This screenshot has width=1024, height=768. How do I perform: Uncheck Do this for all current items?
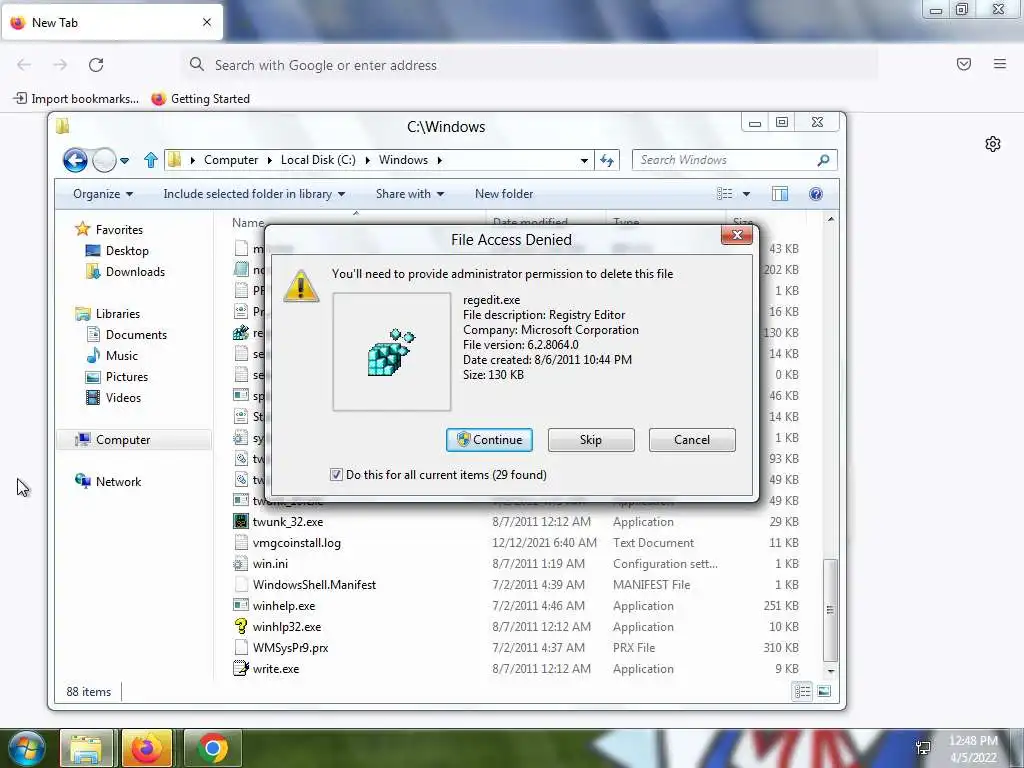(336, 475)
